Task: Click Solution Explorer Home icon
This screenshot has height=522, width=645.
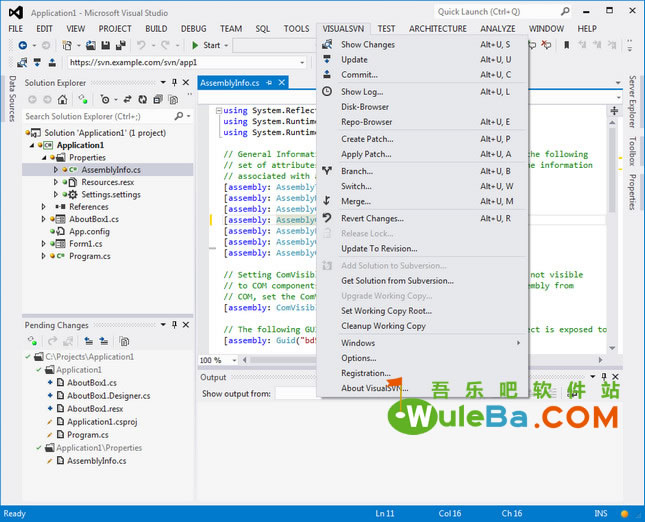Action: pos(63,99)
